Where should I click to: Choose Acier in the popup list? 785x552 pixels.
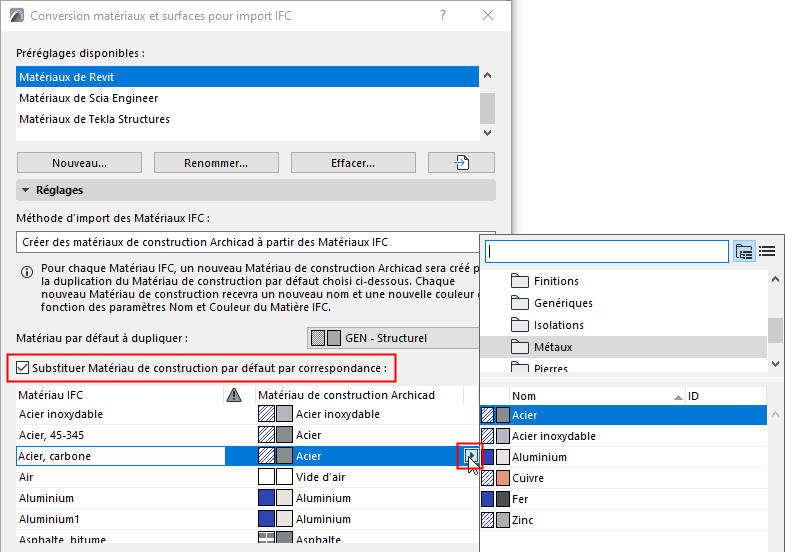click(x=624, y=415)
